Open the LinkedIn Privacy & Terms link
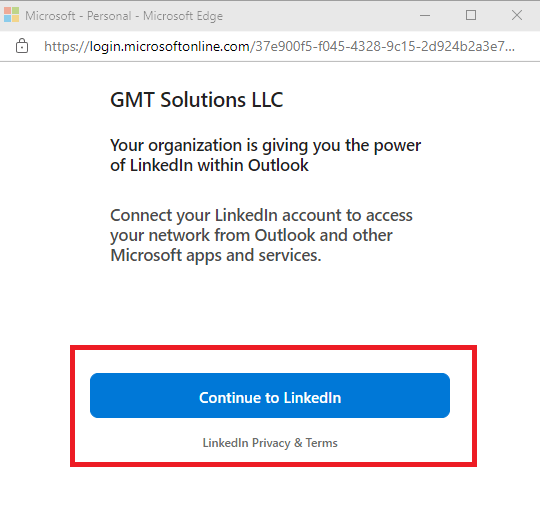The height and width of the screenshot is (508, 540). point(270,443)
